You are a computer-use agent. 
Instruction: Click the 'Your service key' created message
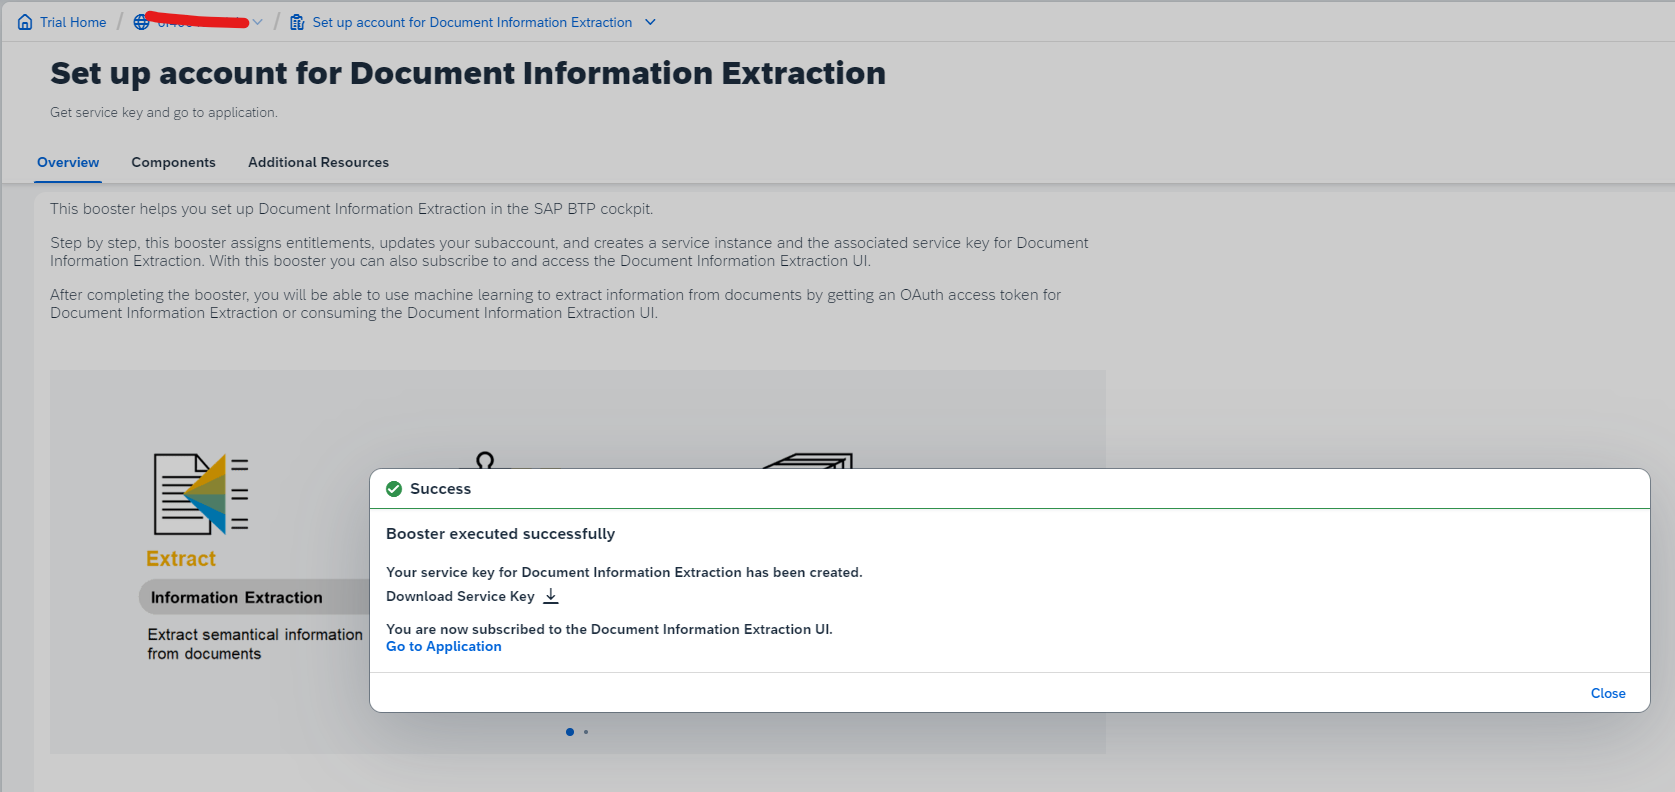[624, 572]
